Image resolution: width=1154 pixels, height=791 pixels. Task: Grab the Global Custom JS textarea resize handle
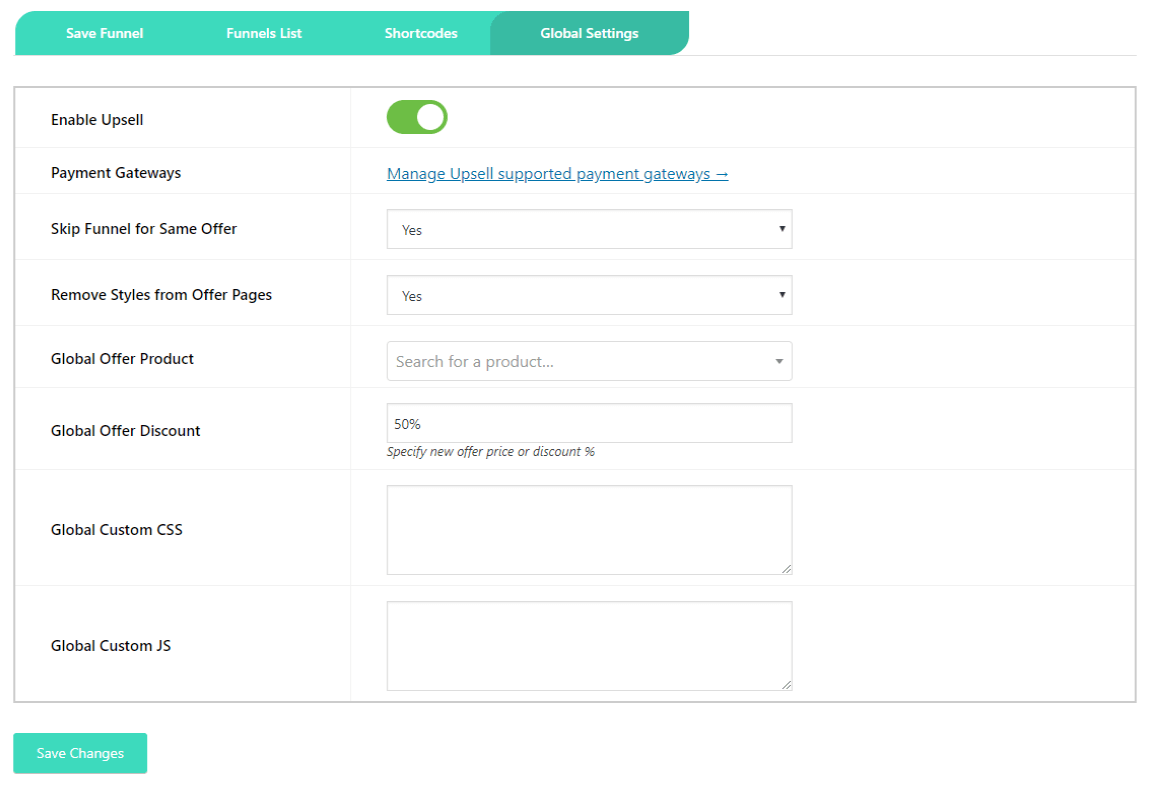point(786,684)
